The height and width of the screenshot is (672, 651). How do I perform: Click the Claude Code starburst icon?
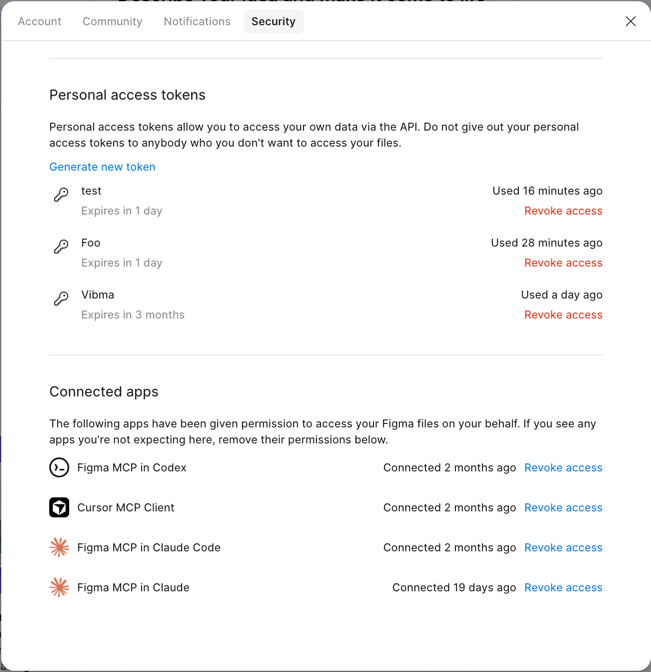[x=59, y=547]
